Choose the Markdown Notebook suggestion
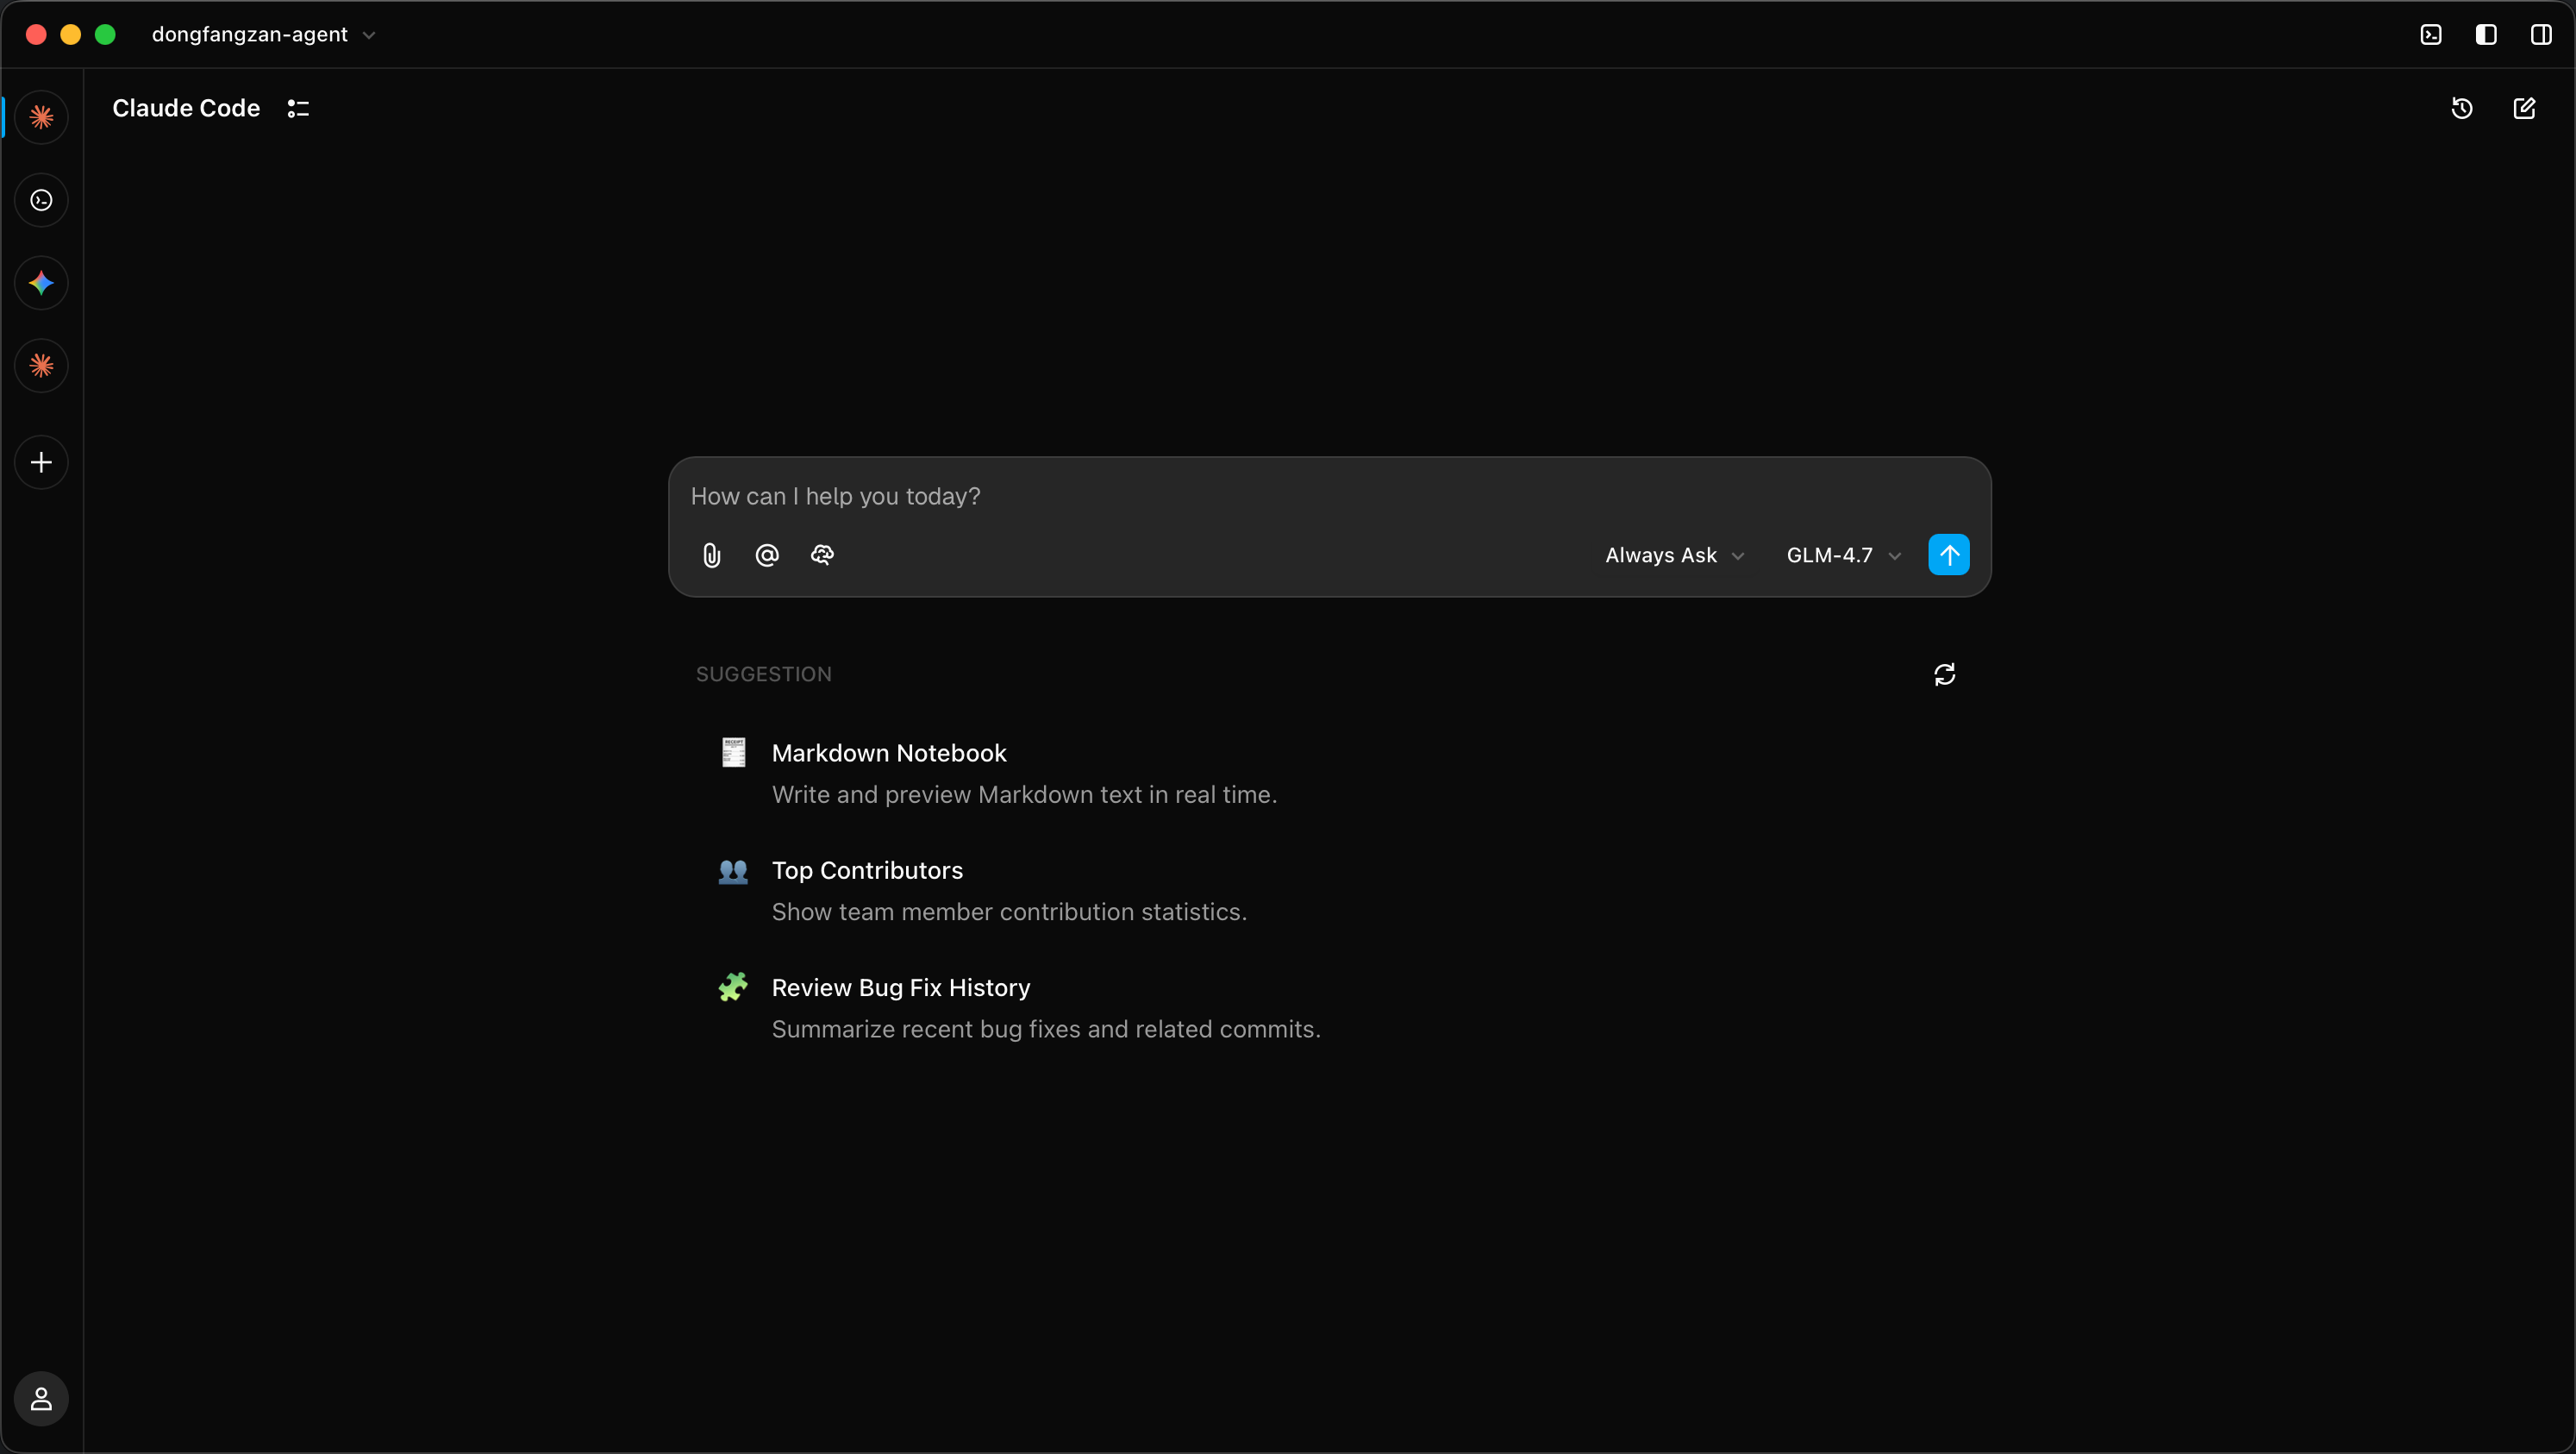This screenshot has width=2576, height=1454. 889,753
